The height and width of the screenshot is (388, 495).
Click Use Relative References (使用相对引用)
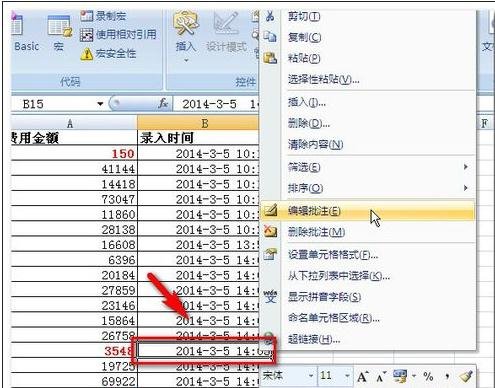(126, 35)
